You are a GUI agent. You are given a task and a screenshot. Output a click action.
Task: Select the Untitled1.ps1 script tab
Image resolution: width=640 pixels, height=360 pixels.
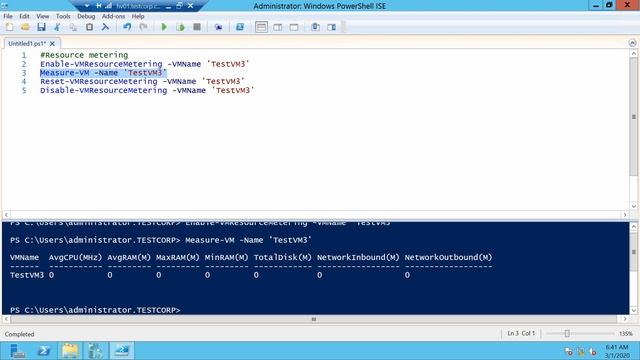(x=27, y=43)
